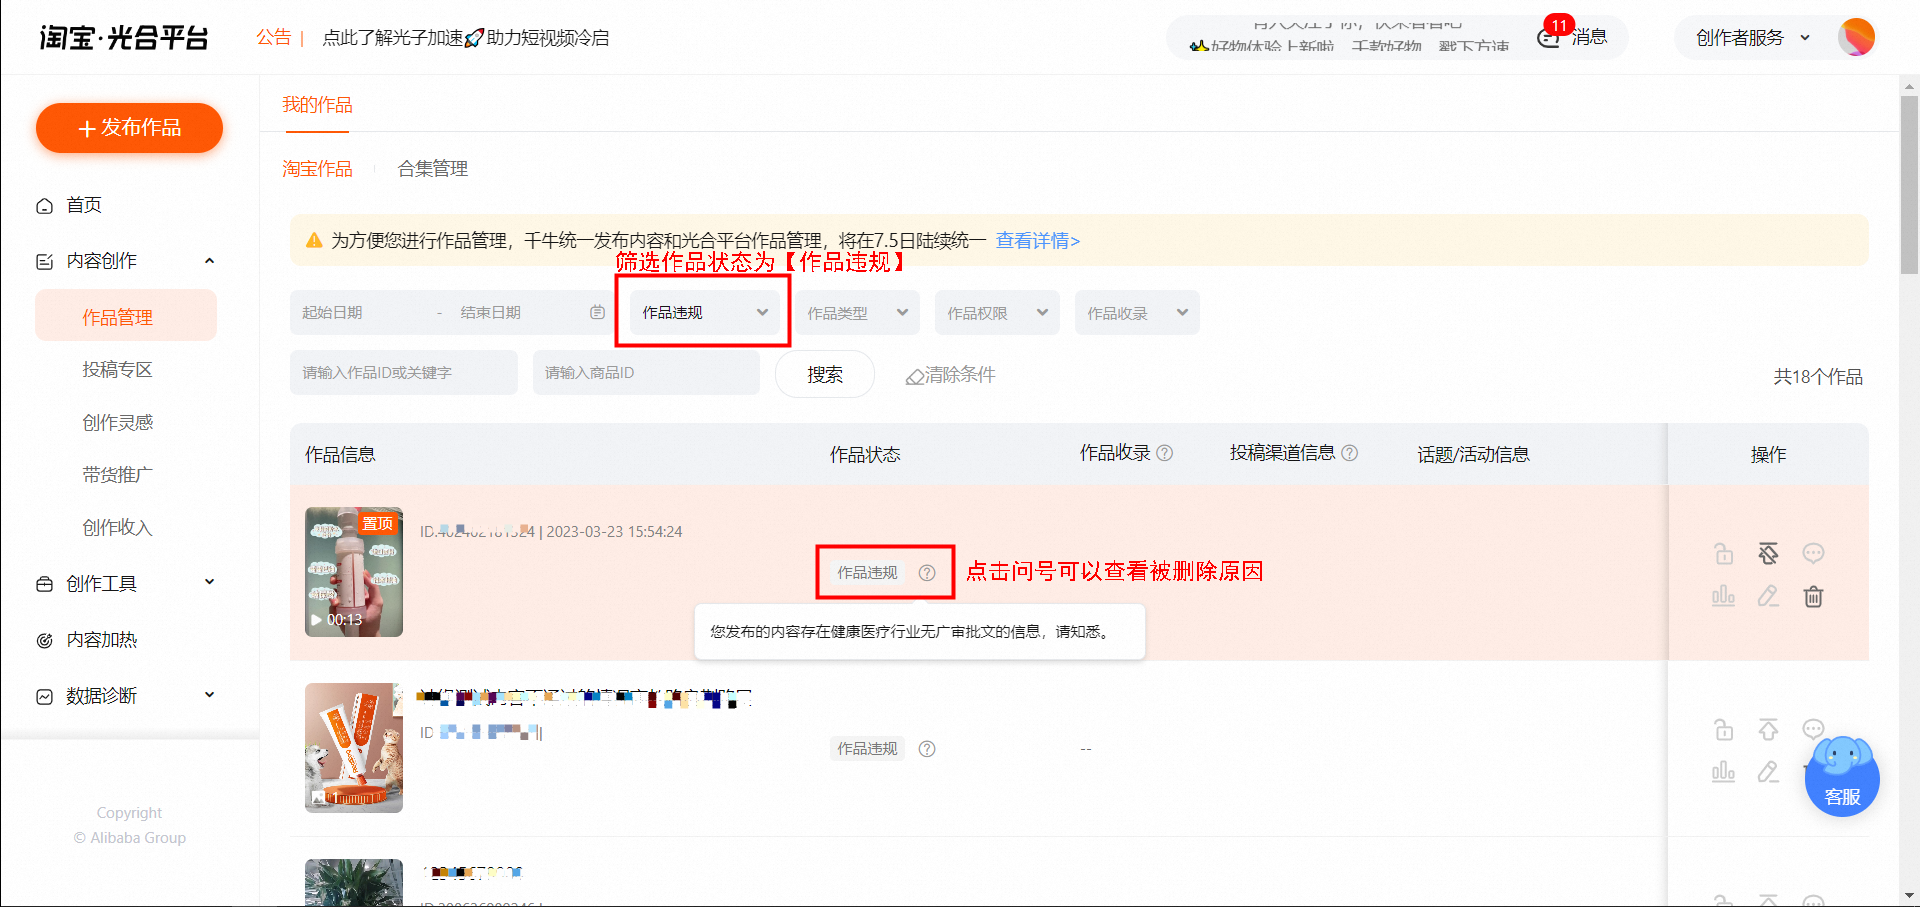Open the 查看详情 link in the notice
Viewport: 1920px width, 907px height.
(x=1038, y=241)
